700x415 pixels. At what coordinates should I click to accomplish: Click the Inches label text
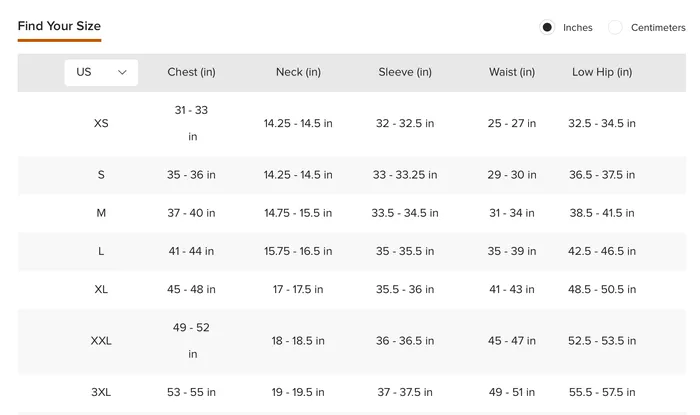point(578,28)
